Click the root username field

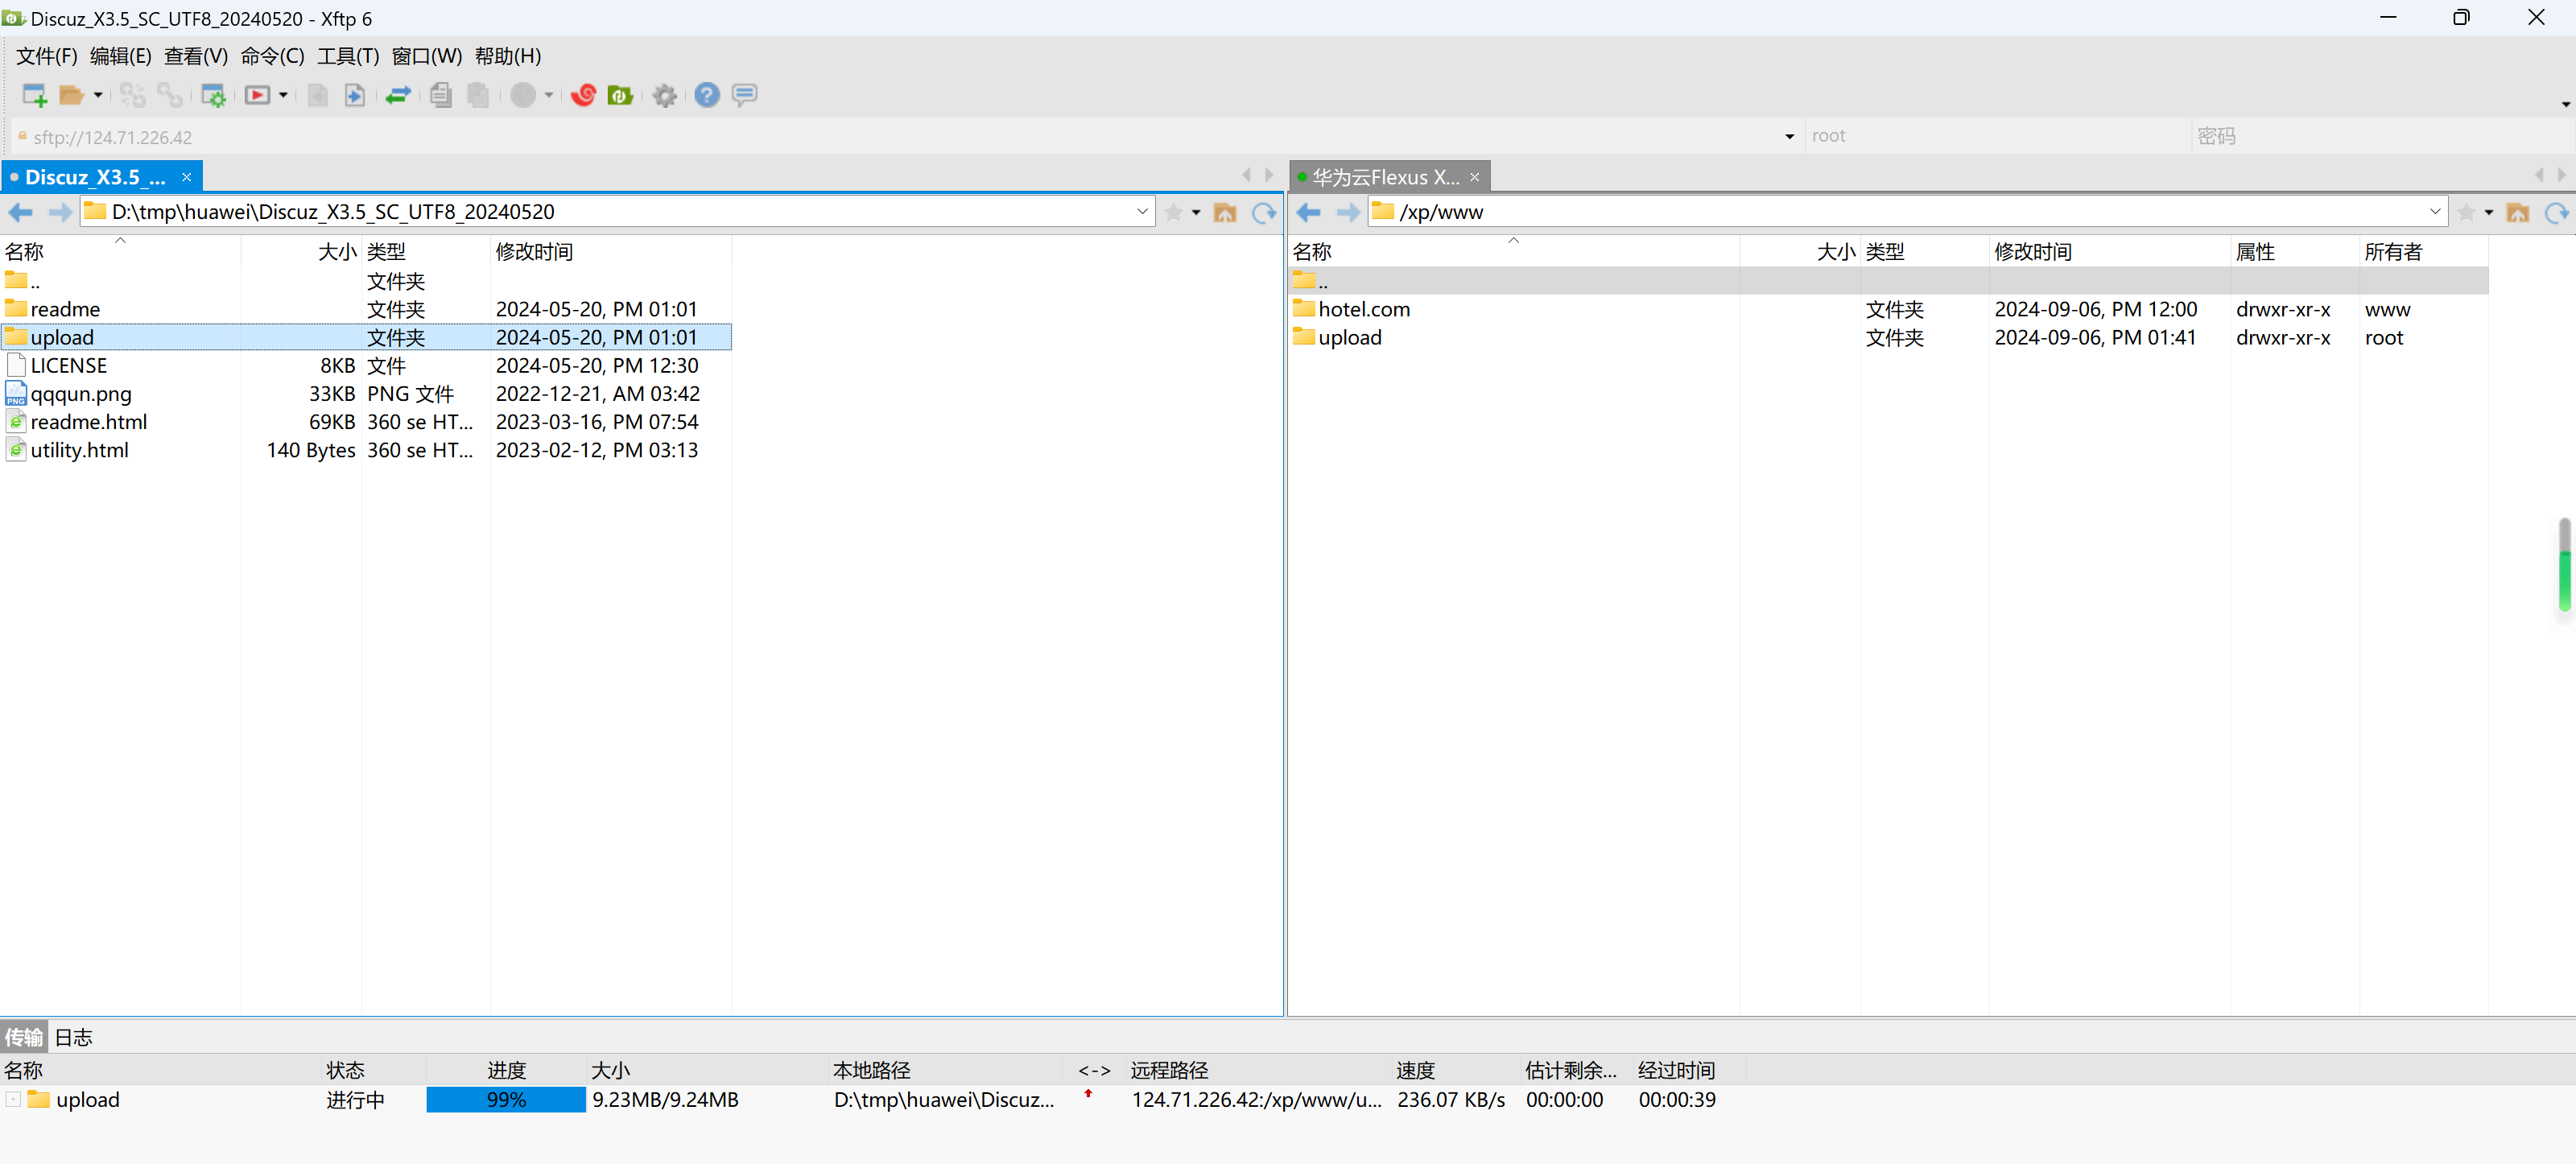tap(1998, 136)
